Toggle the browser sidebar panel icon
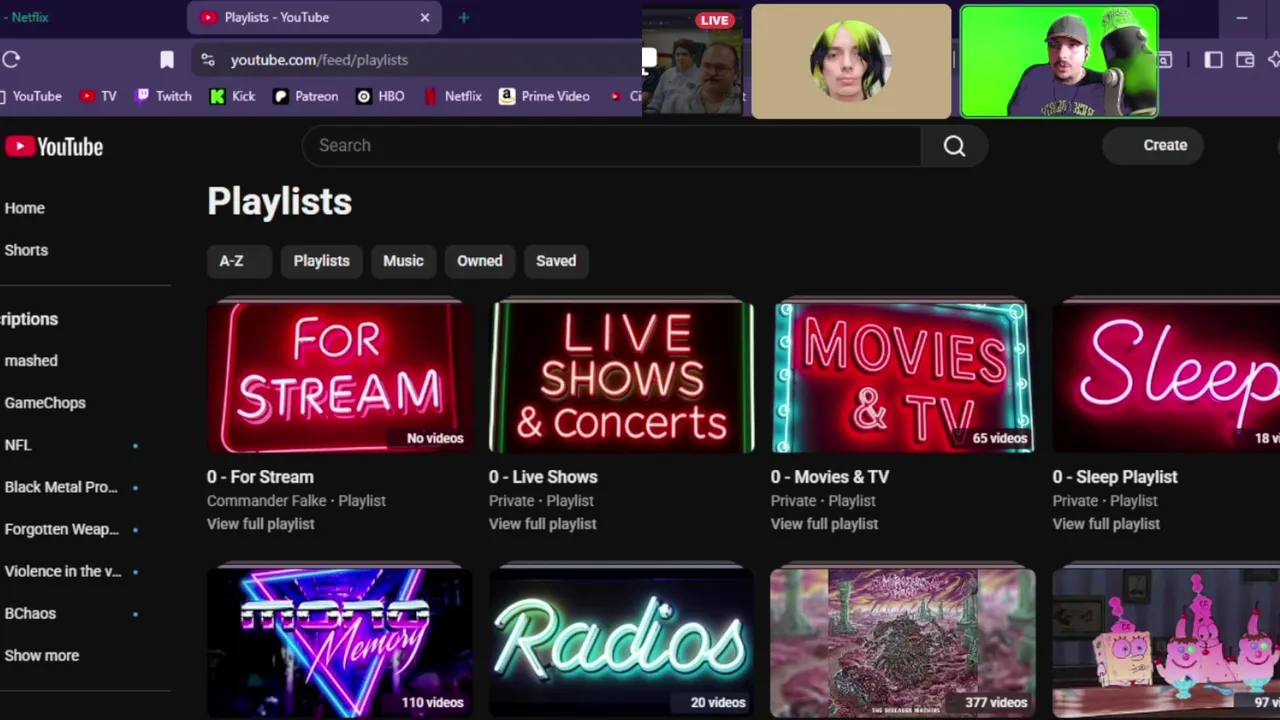 click(x=1213, y=60)
